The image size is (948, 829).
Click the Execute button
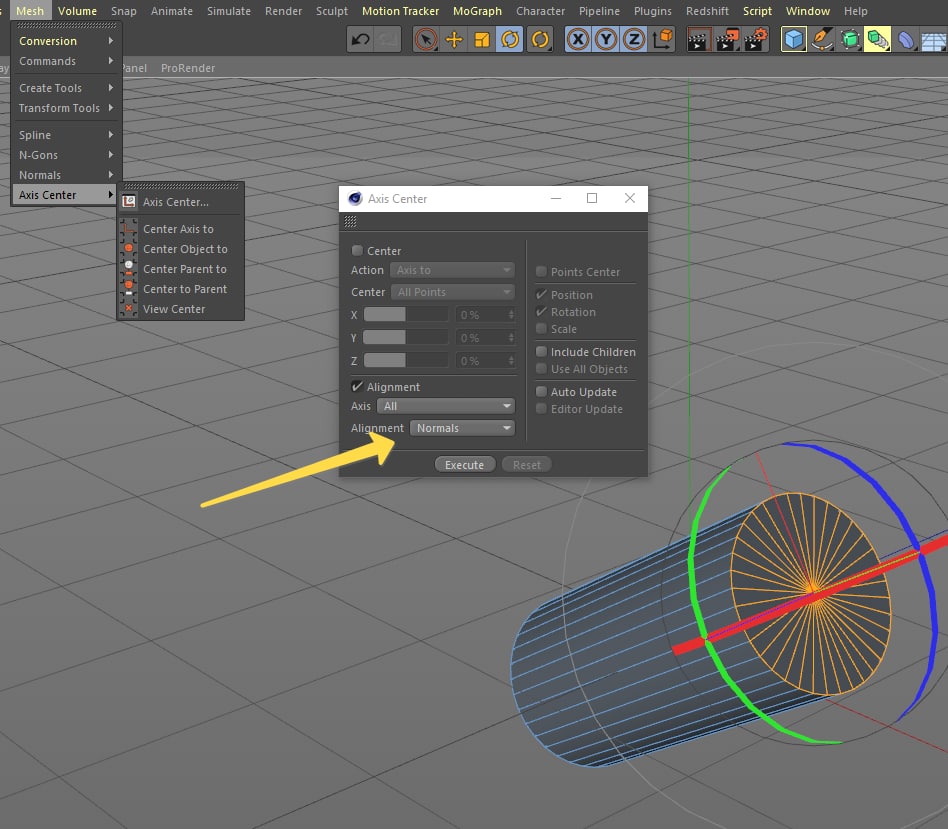coord(464,464)
